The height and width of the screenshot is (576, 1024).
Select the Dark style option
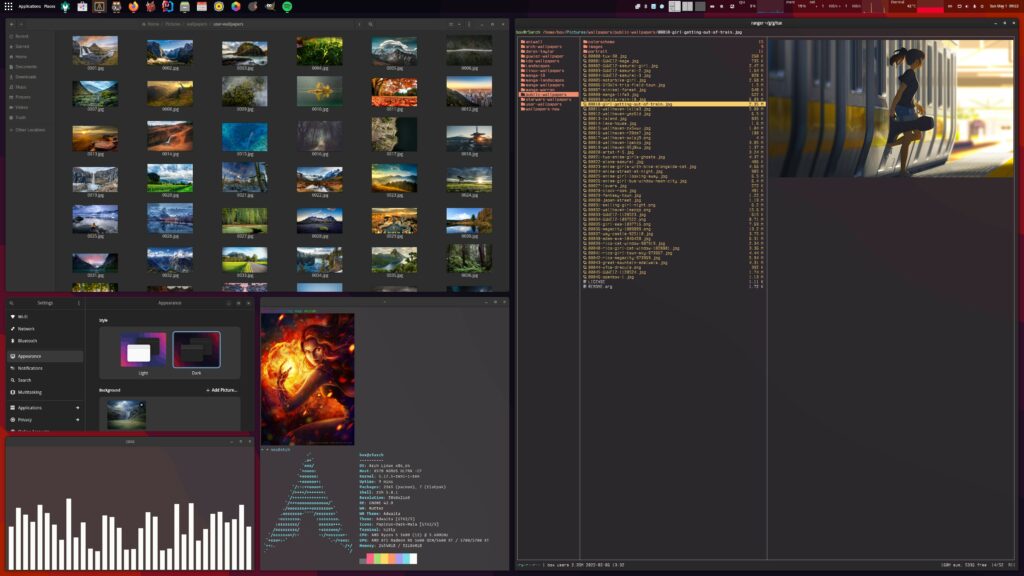[196, 351]
